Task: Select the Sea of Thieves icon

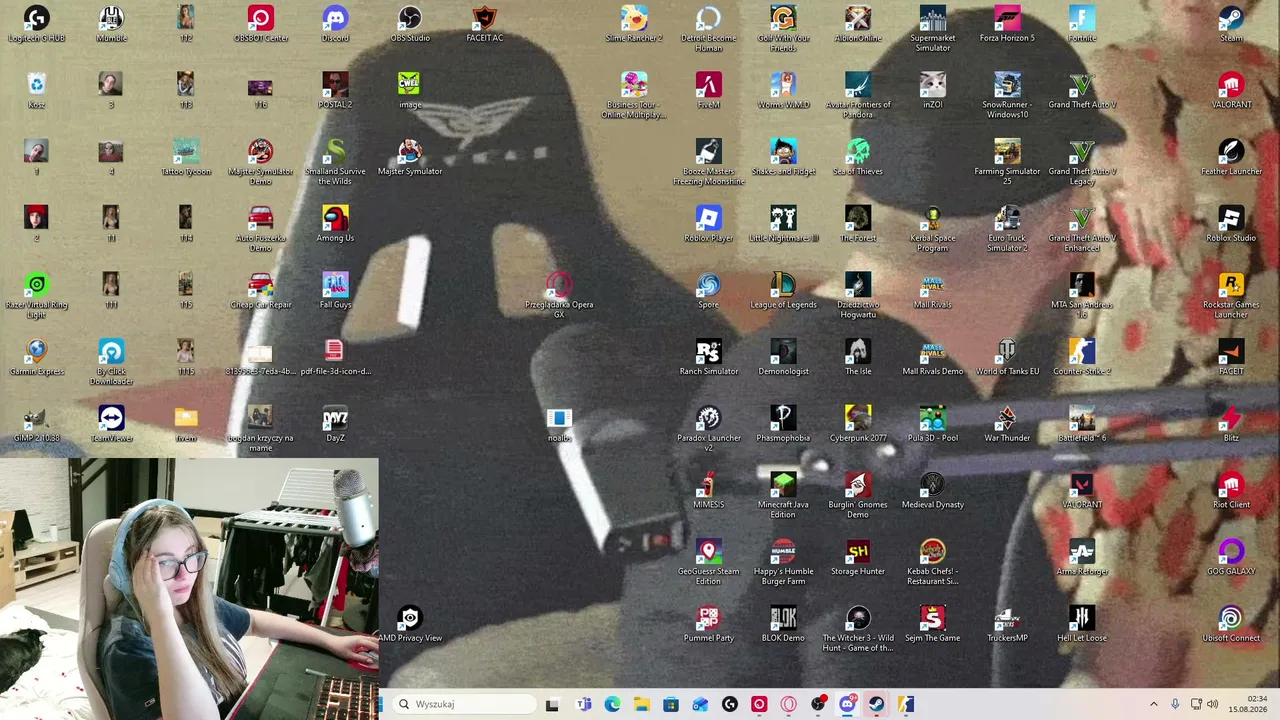Action: tap(857, 158)
